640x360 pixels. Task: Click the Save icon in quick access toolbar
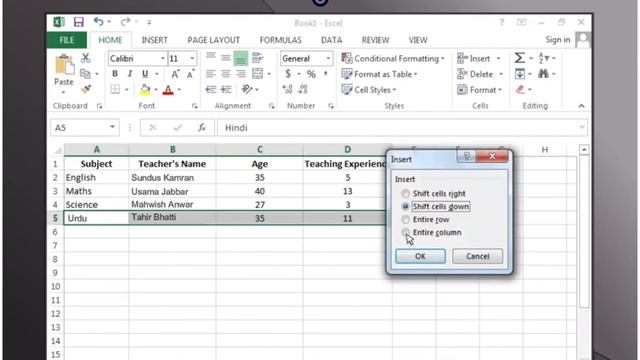coord(78,22)
